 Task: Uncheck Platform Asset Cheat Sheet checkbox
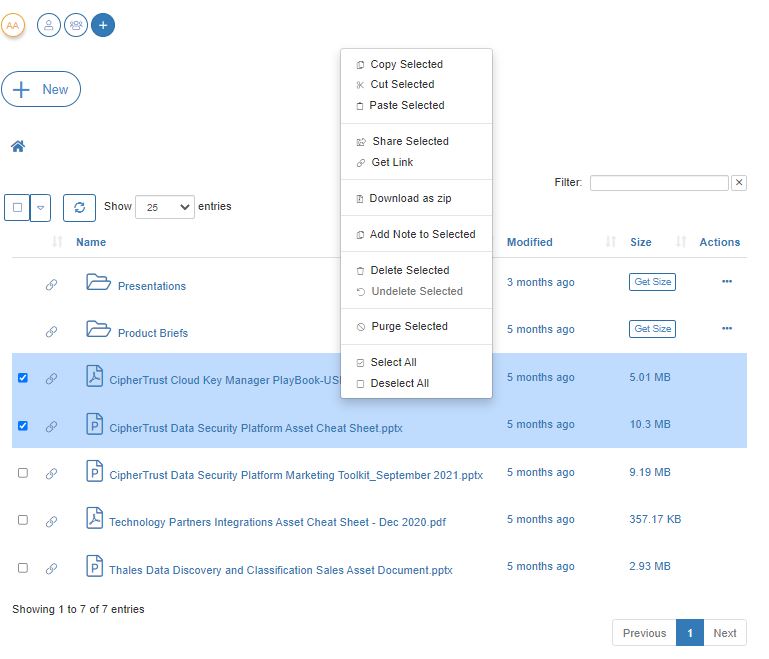coord(23,426)
